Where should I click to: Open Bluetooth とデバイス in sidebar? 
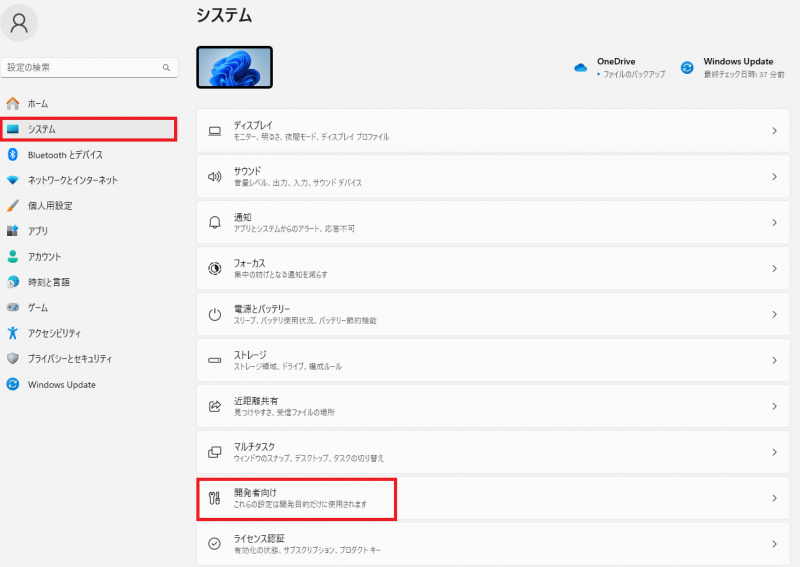point(65,155)
